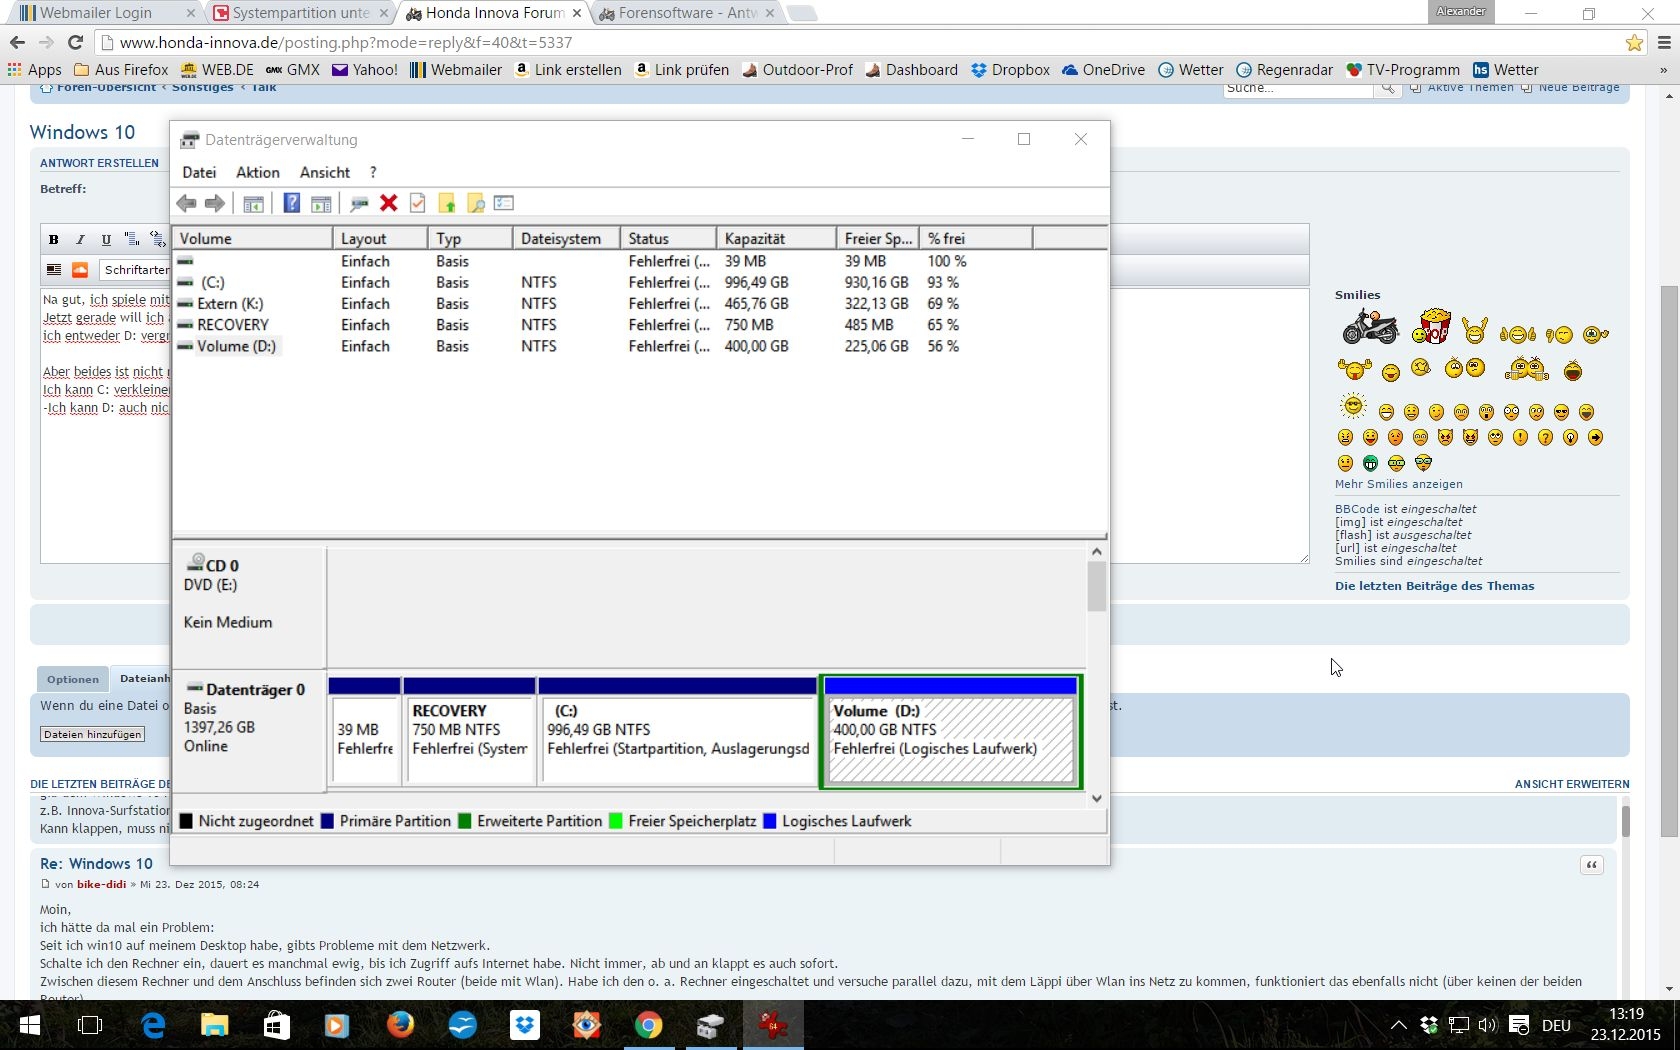
Task: Open the Datei menu
Action: (x=199, y=172)
